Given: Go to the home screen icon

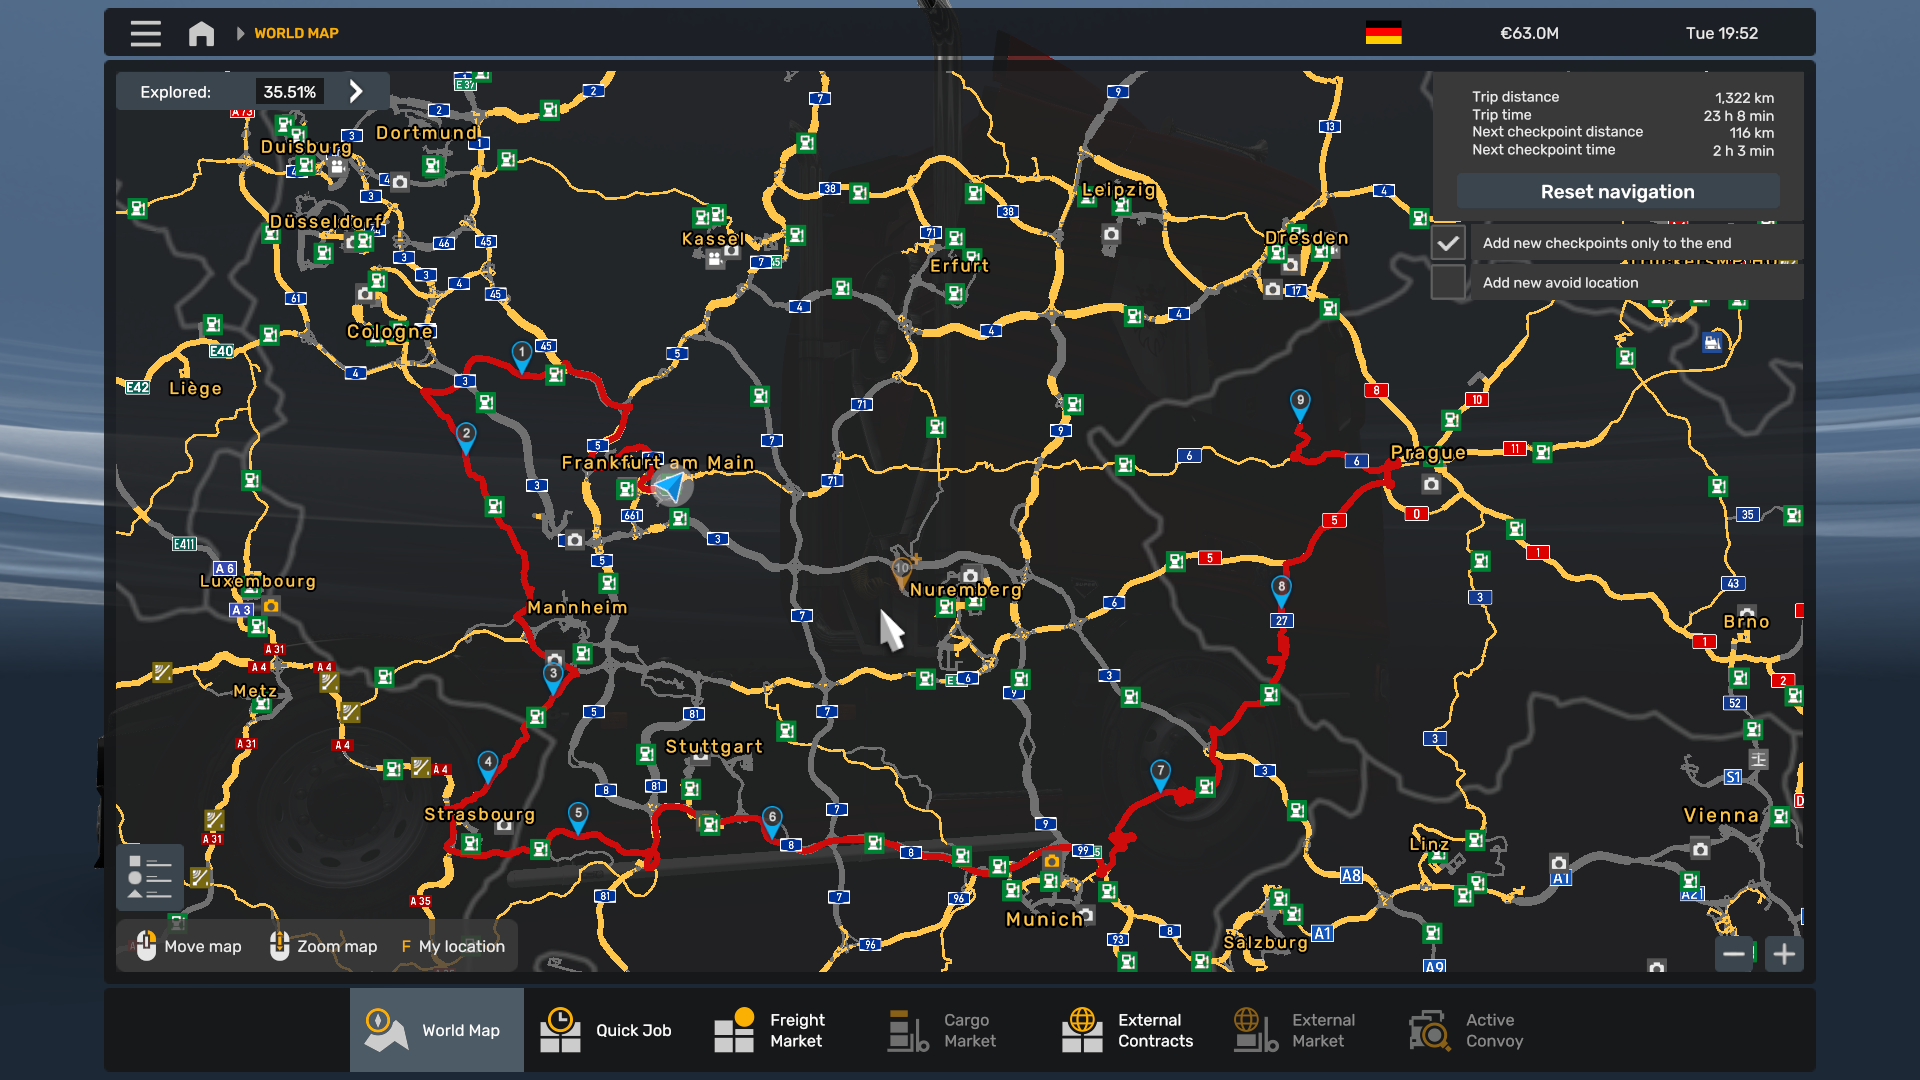Looking at the screenshot, I should click(201, 33).
